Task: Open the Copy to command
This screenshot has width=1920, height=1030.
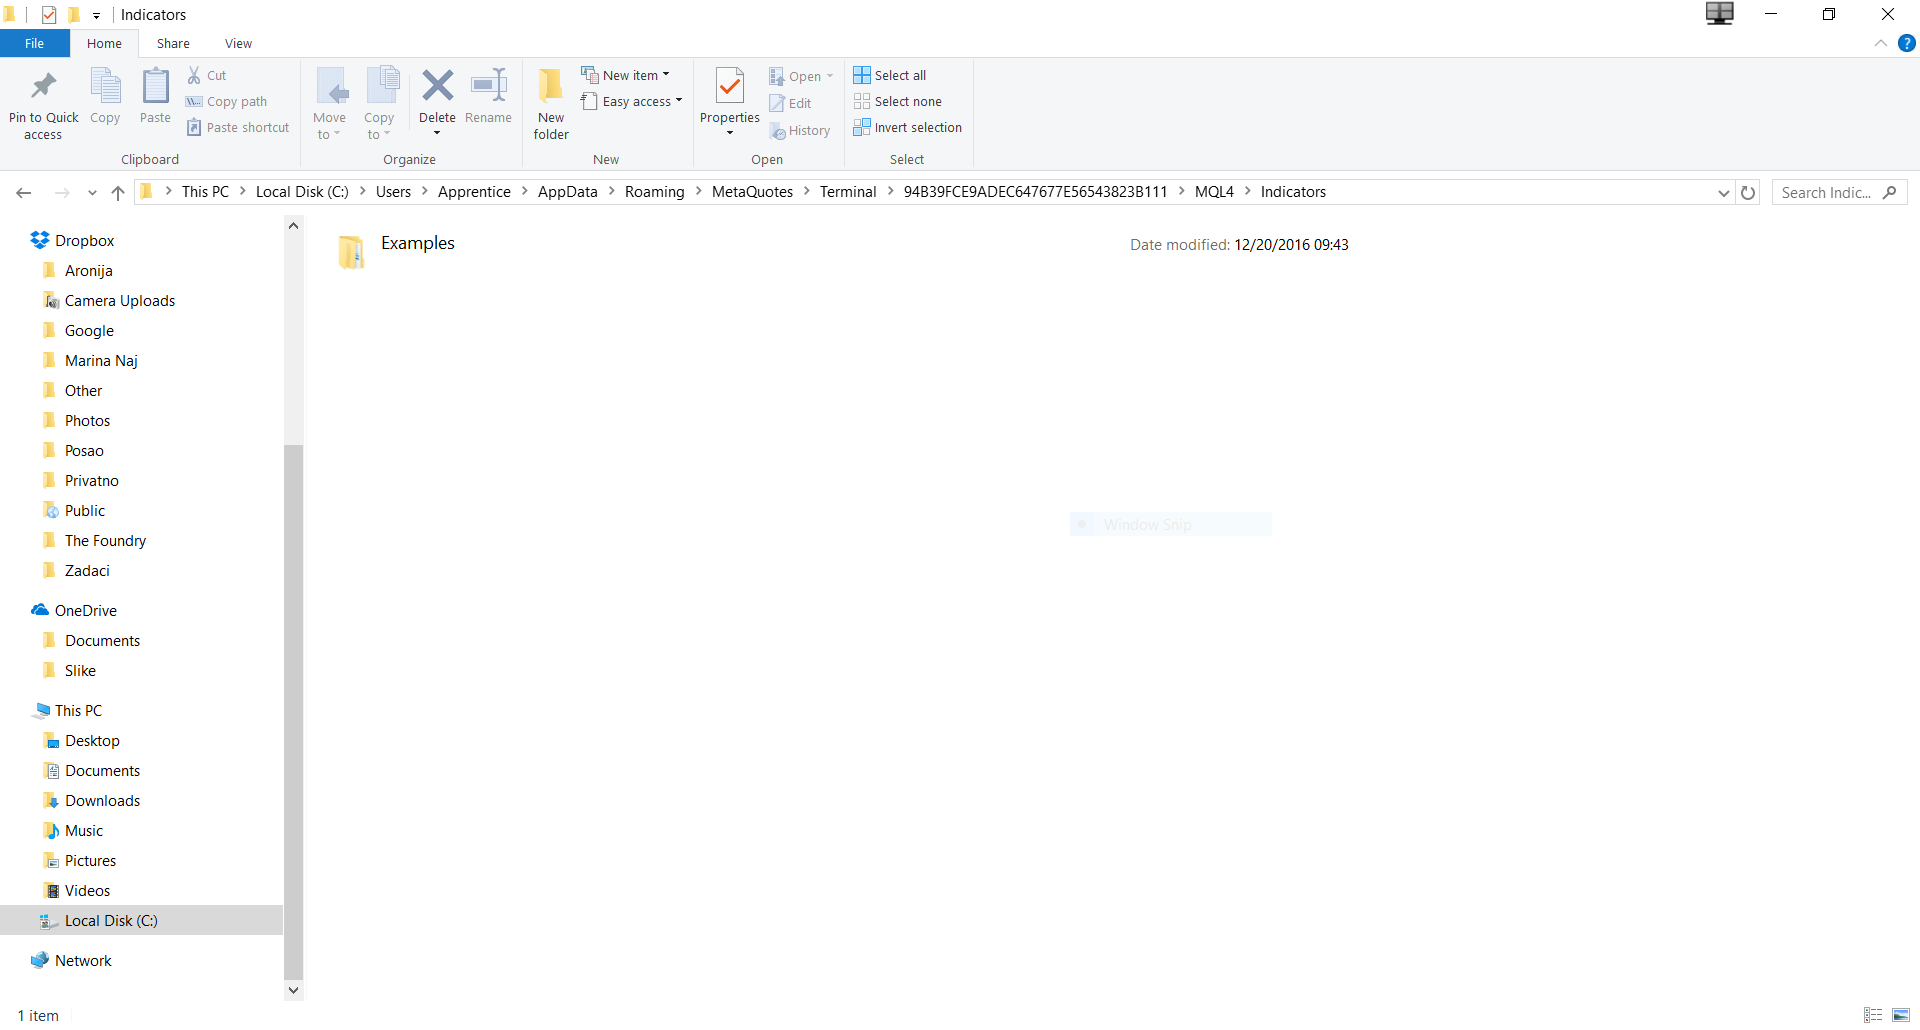Action: (379, 104)
